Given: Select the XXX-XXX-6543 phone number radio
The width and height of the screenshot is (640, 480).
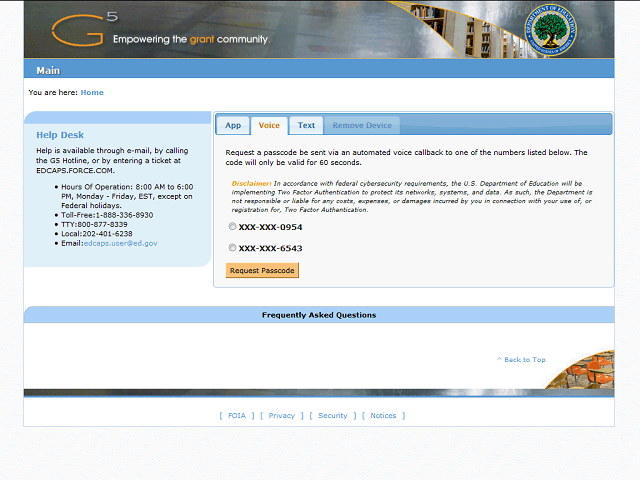Looking at the screenshot, I should [232, 248].
